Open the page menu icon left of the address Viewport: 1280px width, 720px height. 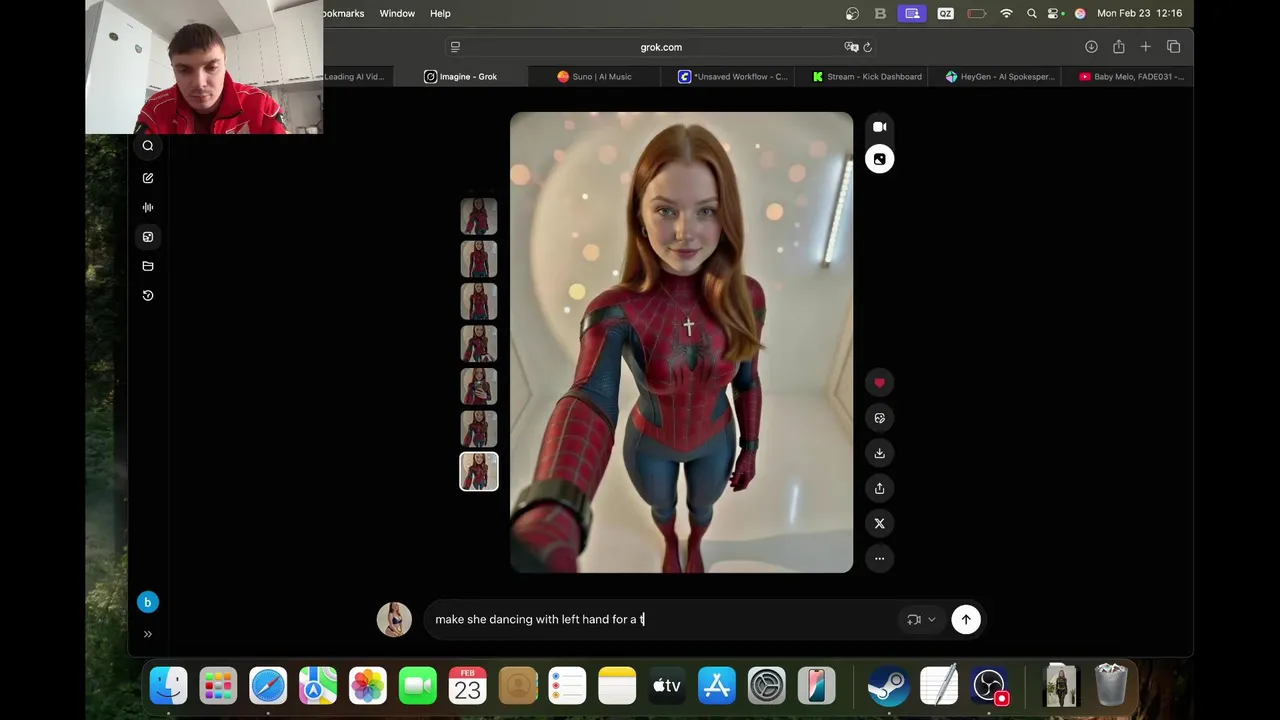tap(455, 47)
